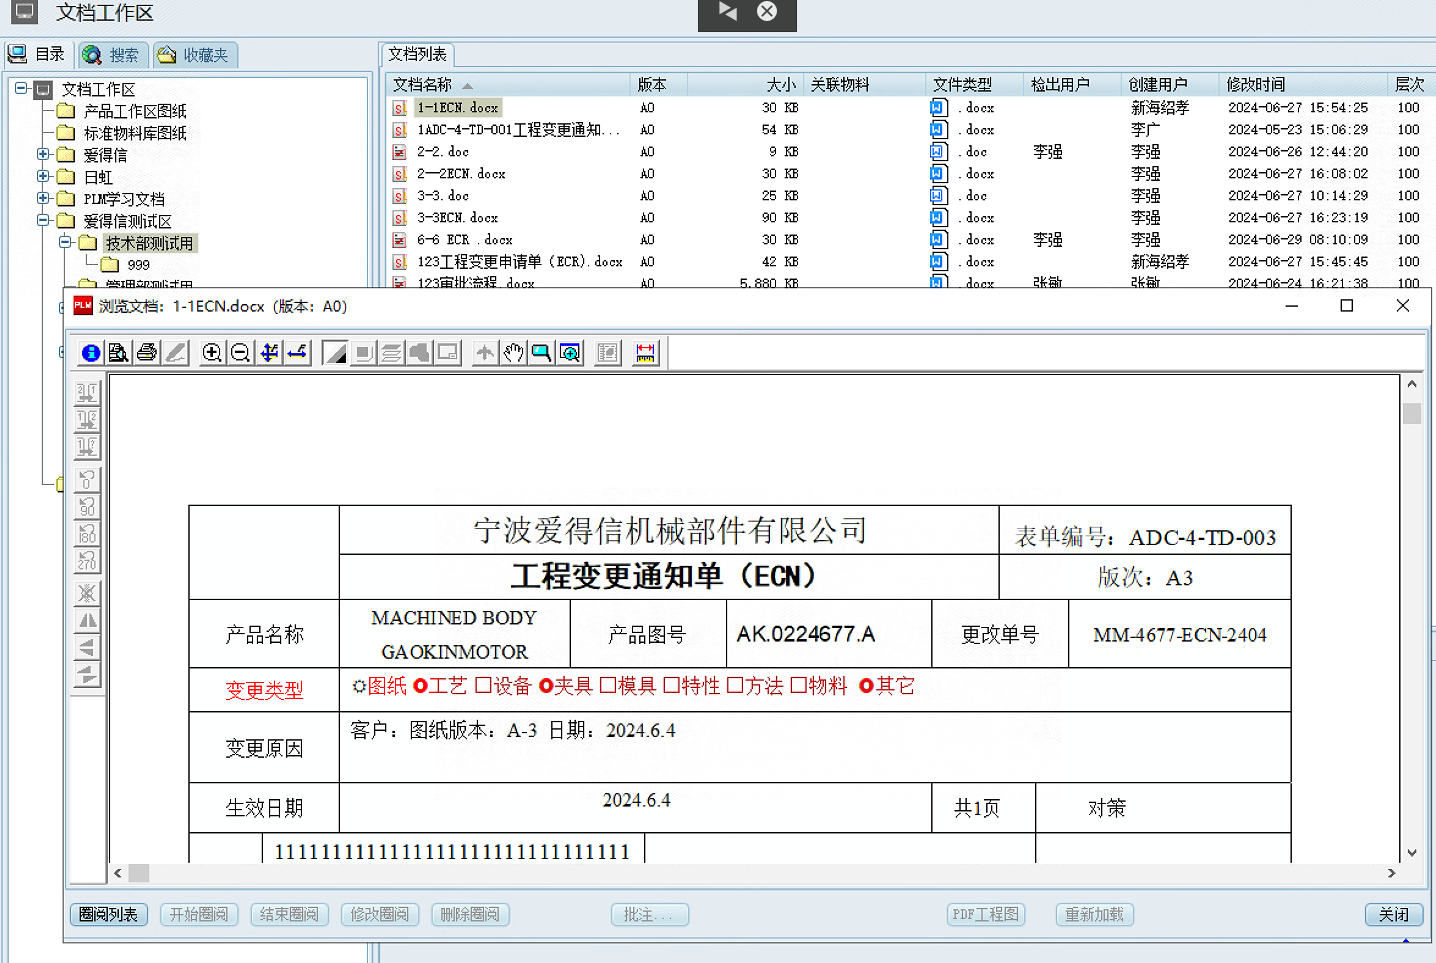Open print preview in viewer toolbar
The width and height of the screenshot is (1436, 963).
118,353
